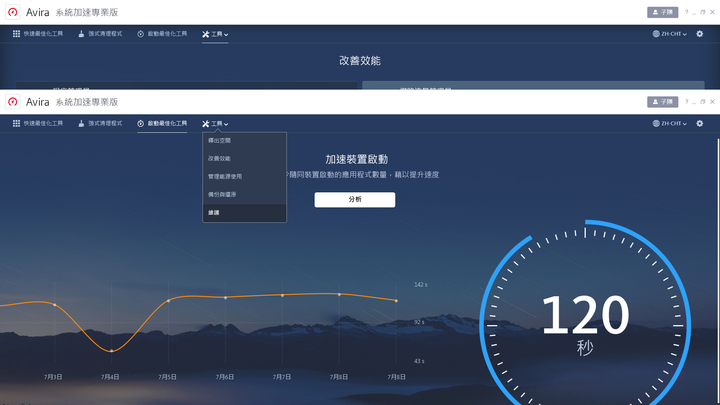Restore down the front window
The height and width of the screenshot is (405, 720).
point(703,102)
